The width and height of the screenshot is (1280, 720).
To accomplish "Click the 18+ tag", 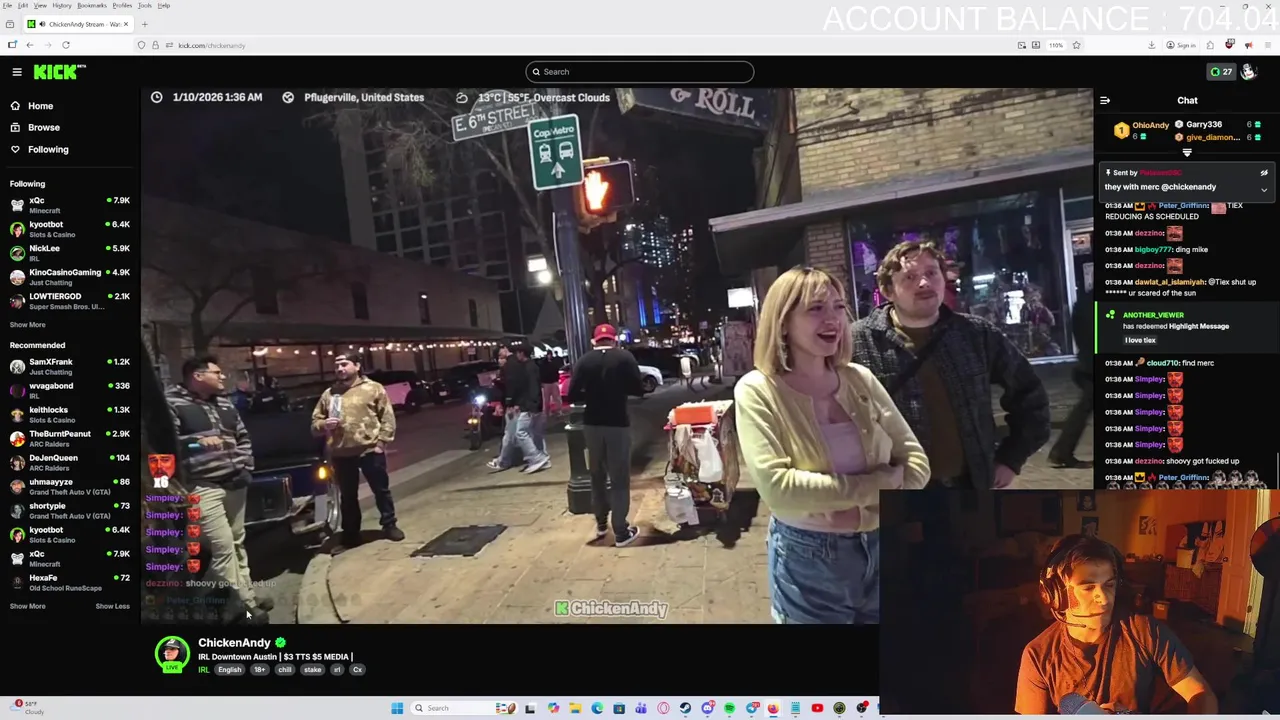I will coord(259,670).
